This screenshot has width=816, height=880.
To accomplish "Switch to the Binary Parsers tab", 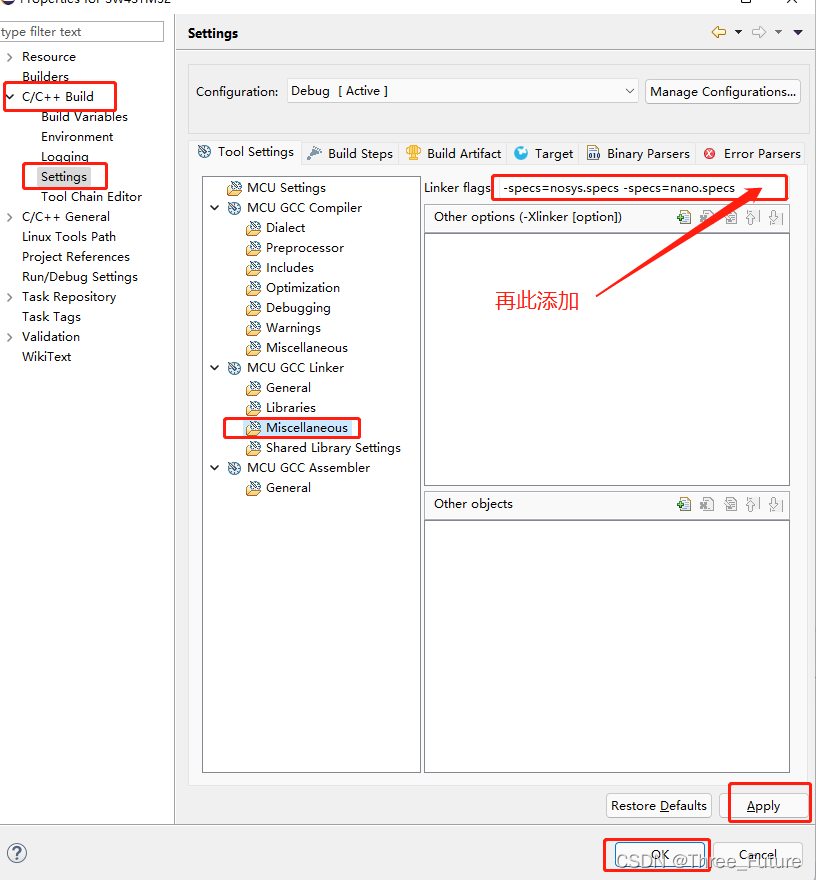I will (638, 154).
